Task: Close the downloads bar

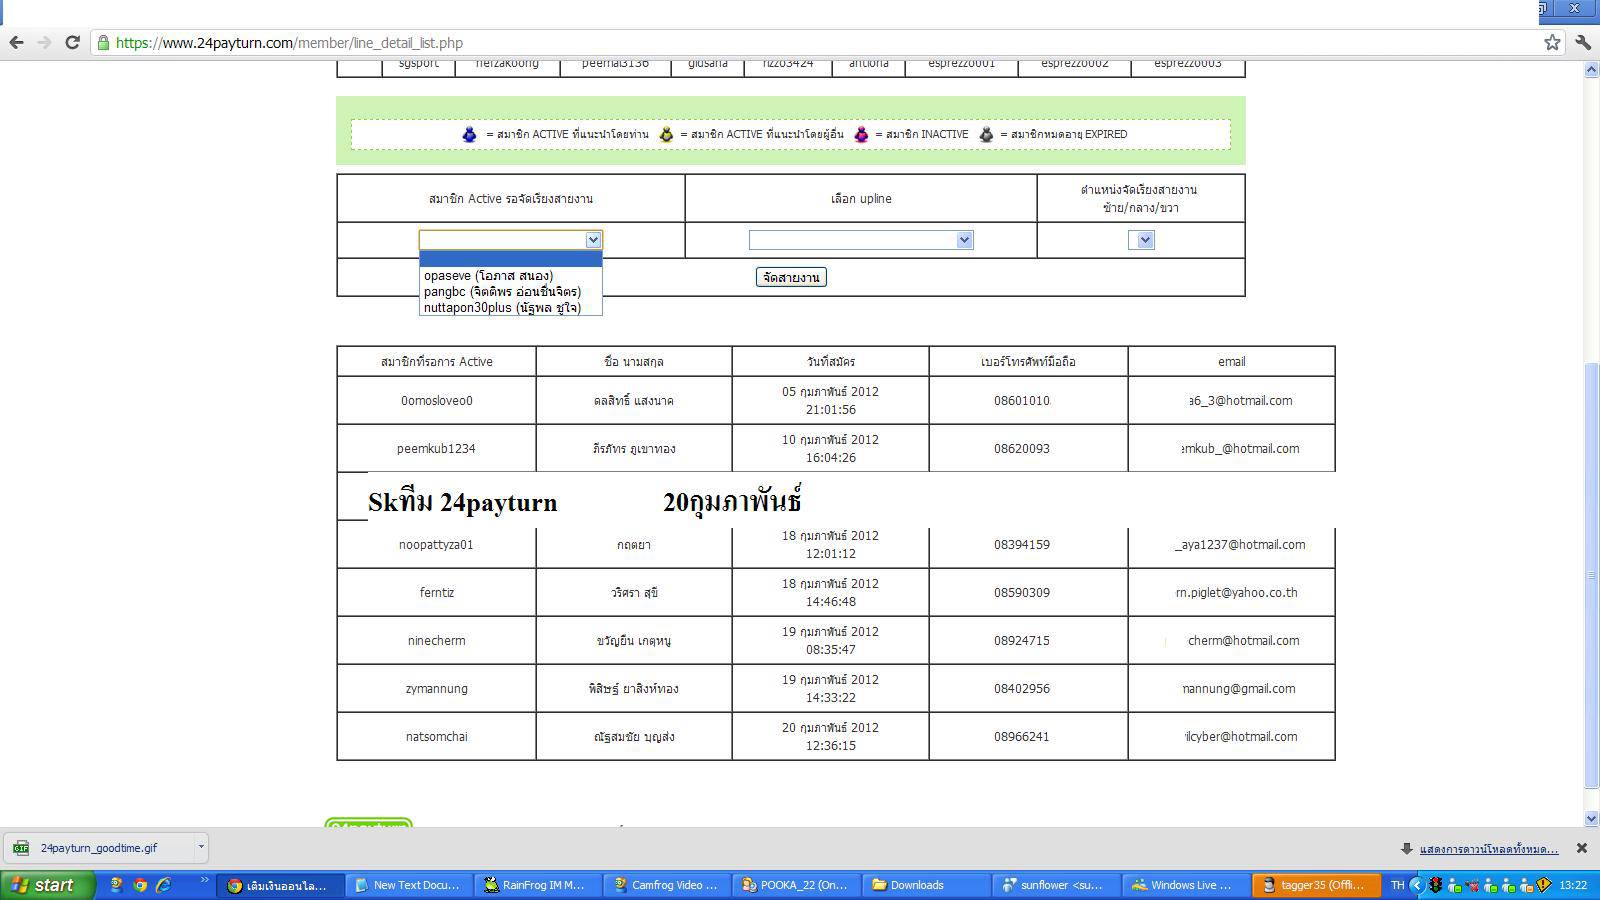Action: (1581, 848)
